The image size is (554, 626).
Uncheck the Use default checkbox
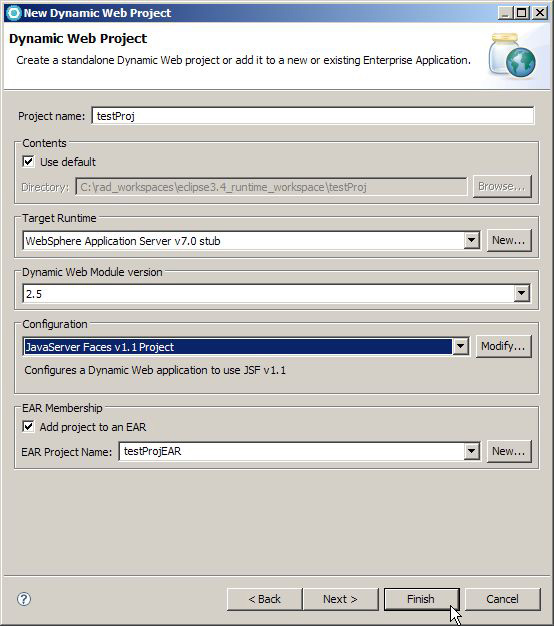coord(28,162)
